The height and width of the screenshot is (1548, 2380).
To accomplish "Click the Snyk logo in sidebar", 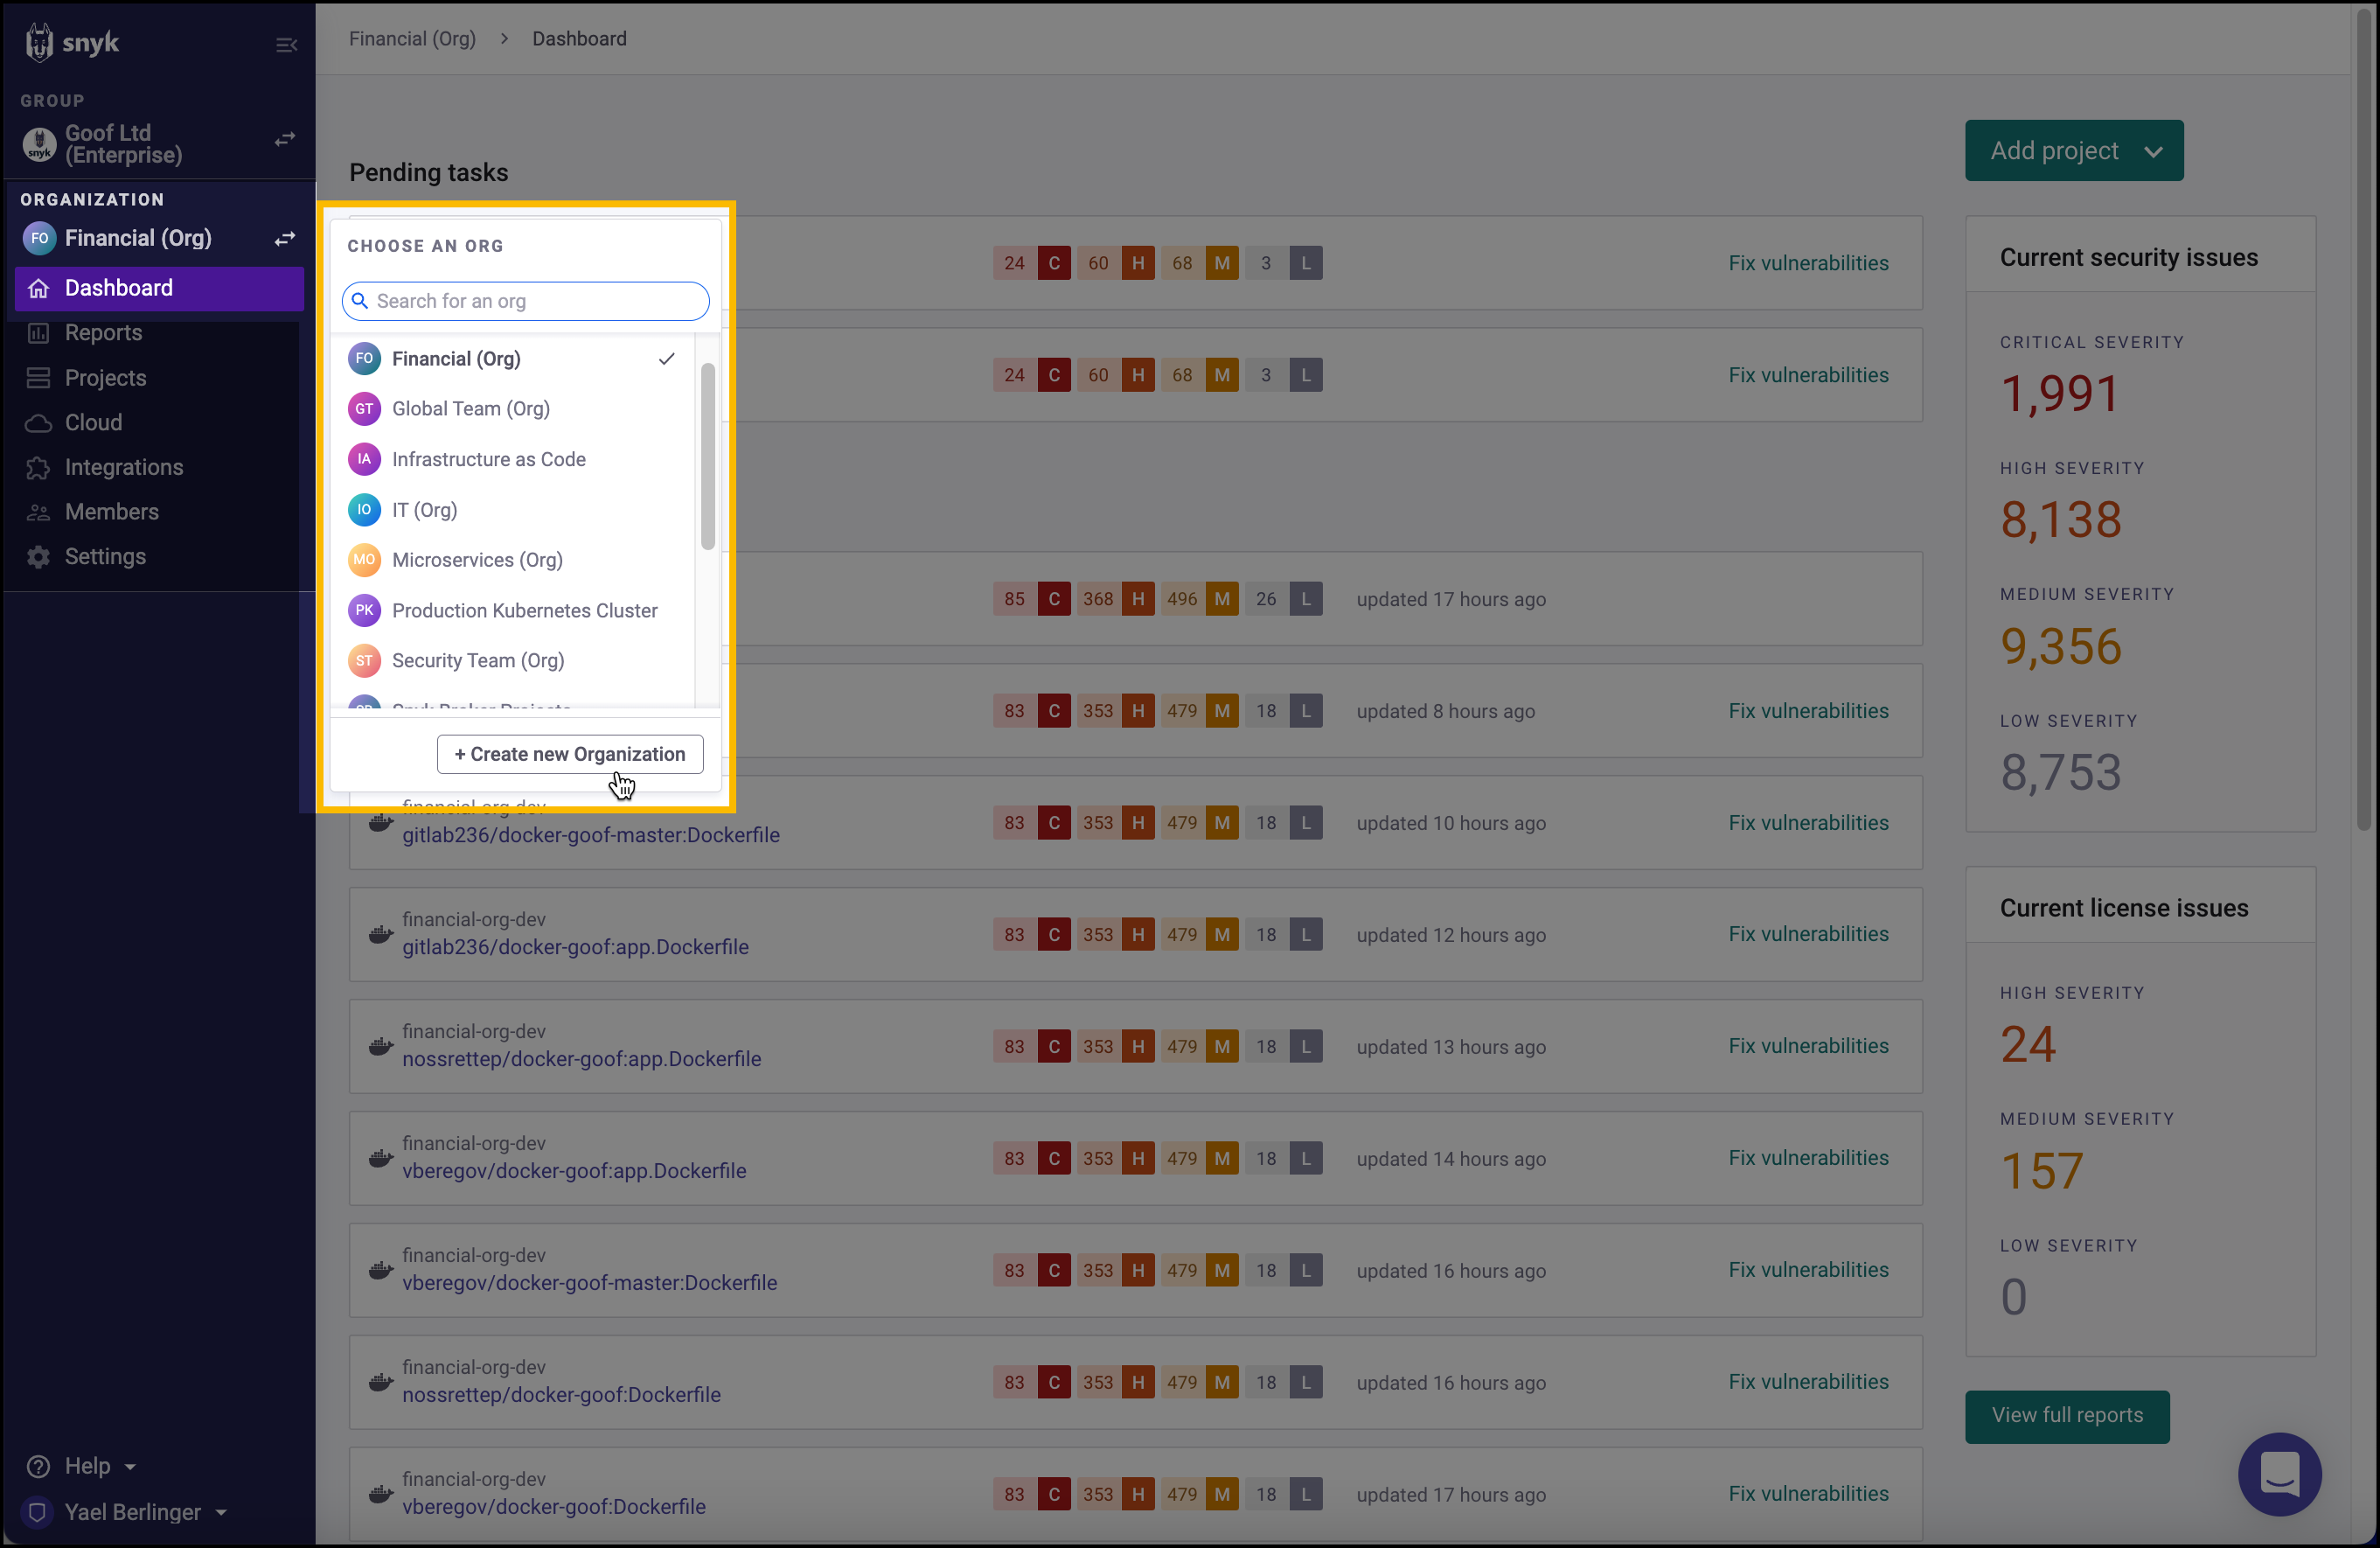I will pyautogui.click(x=72, y=42).
